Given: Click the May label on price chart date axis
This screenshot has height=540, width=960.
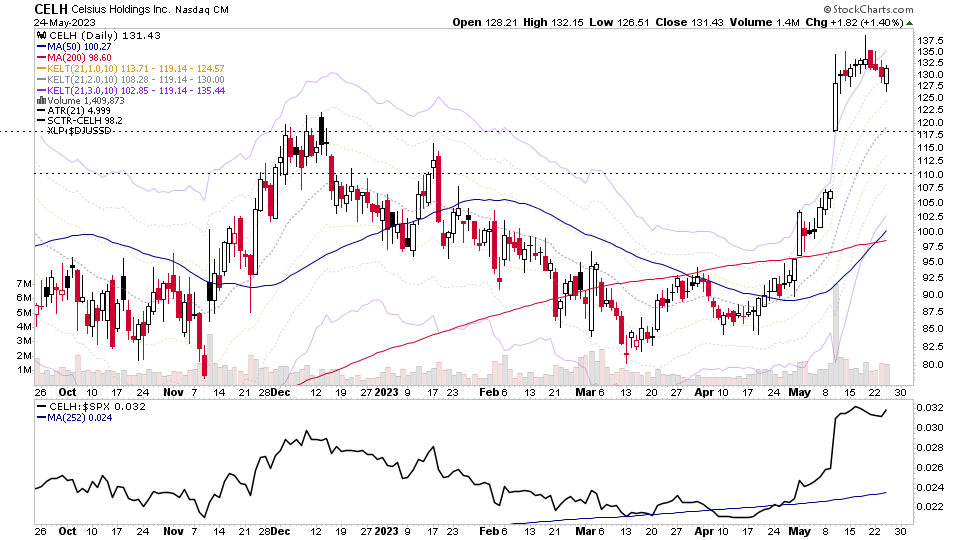Looking at the screenshot, I should click(x=800, y=392).
